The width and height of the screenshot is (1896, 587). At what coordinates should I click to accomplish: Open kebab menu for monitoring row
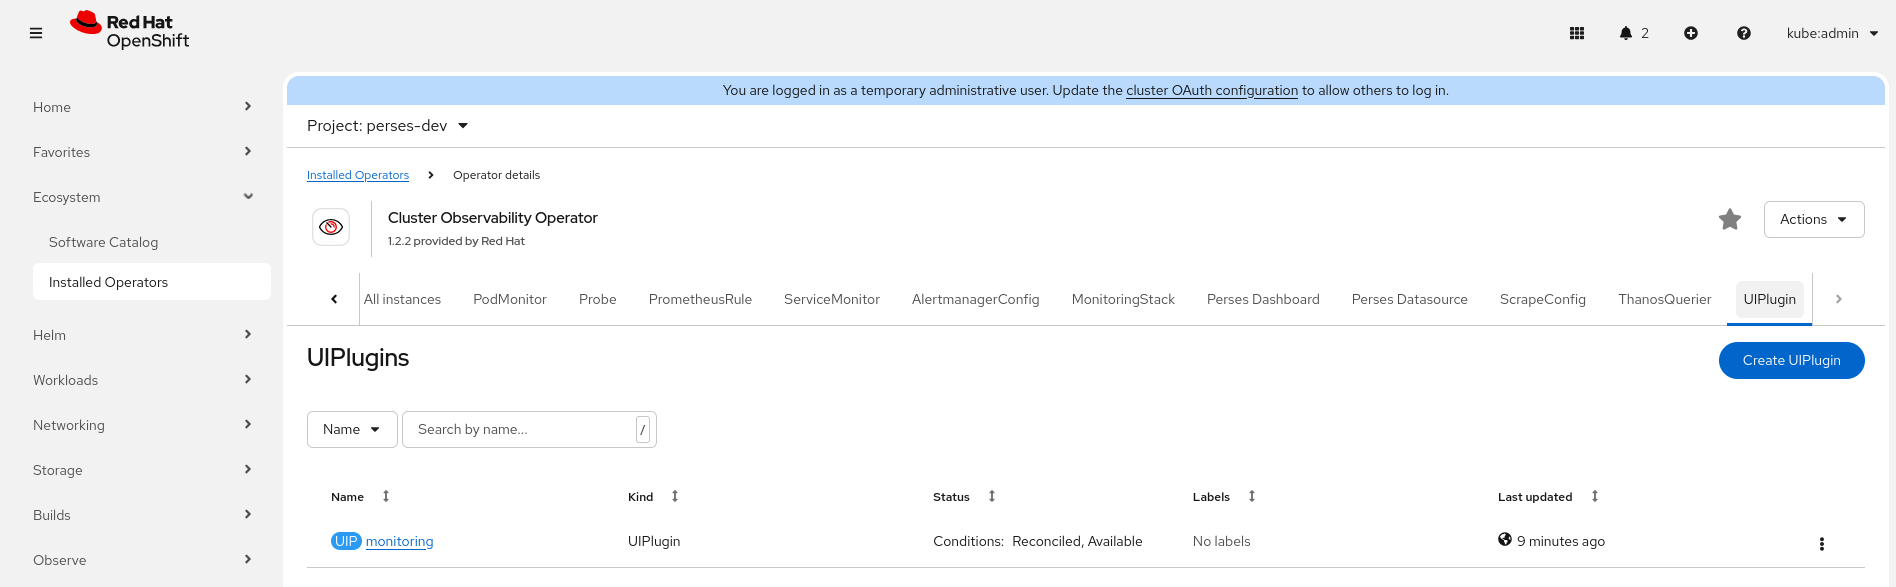click(1821, 544)
